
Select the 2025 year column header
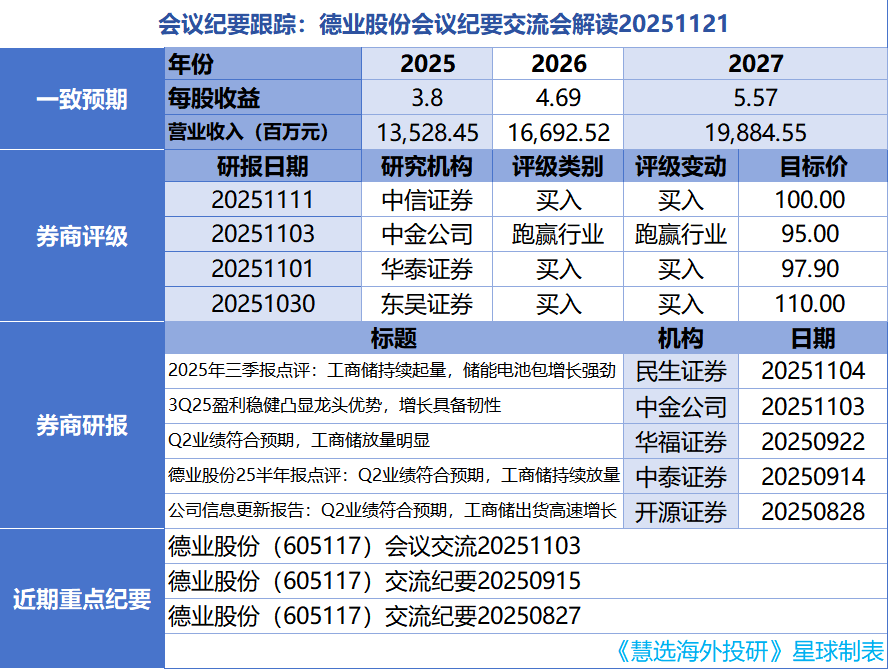click(x=427, y=63)
